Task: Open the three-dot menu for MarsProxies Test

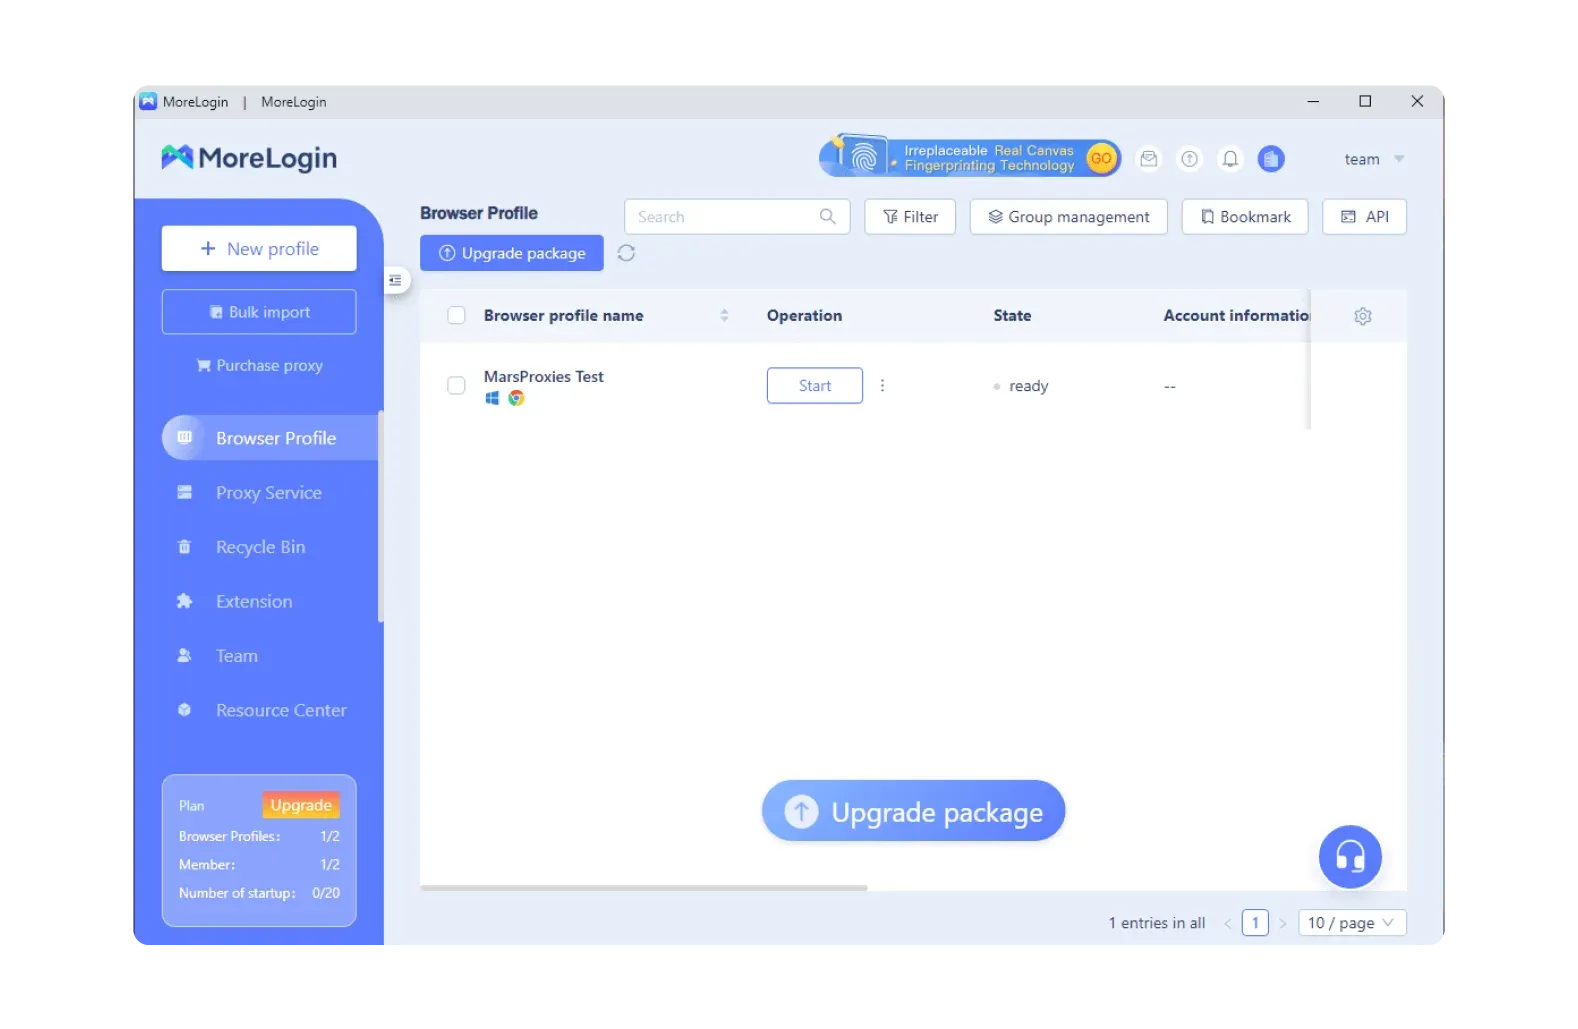Action: pyautogui.click(x=882, y=386)
